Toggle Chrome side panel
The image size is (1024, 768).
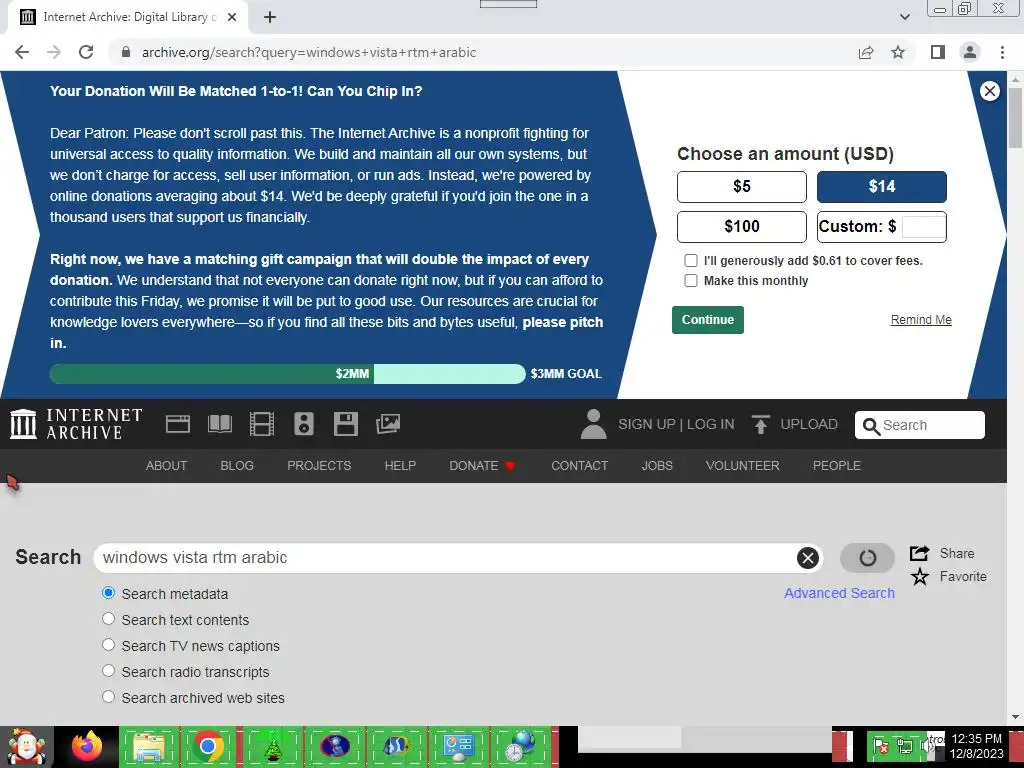tap(938, 52)
